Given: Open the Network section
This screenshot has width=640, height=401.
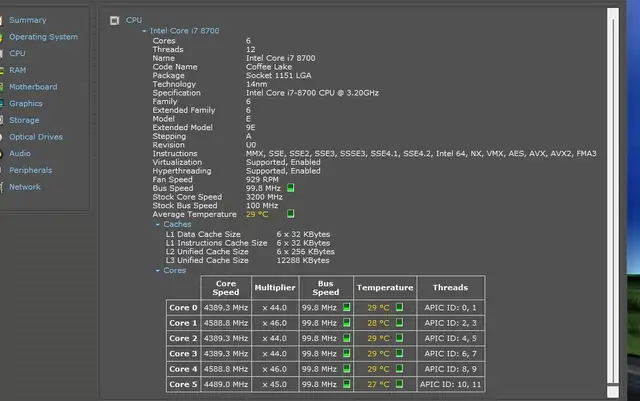Looking at the screenshot, I should [x=25, y=187].
